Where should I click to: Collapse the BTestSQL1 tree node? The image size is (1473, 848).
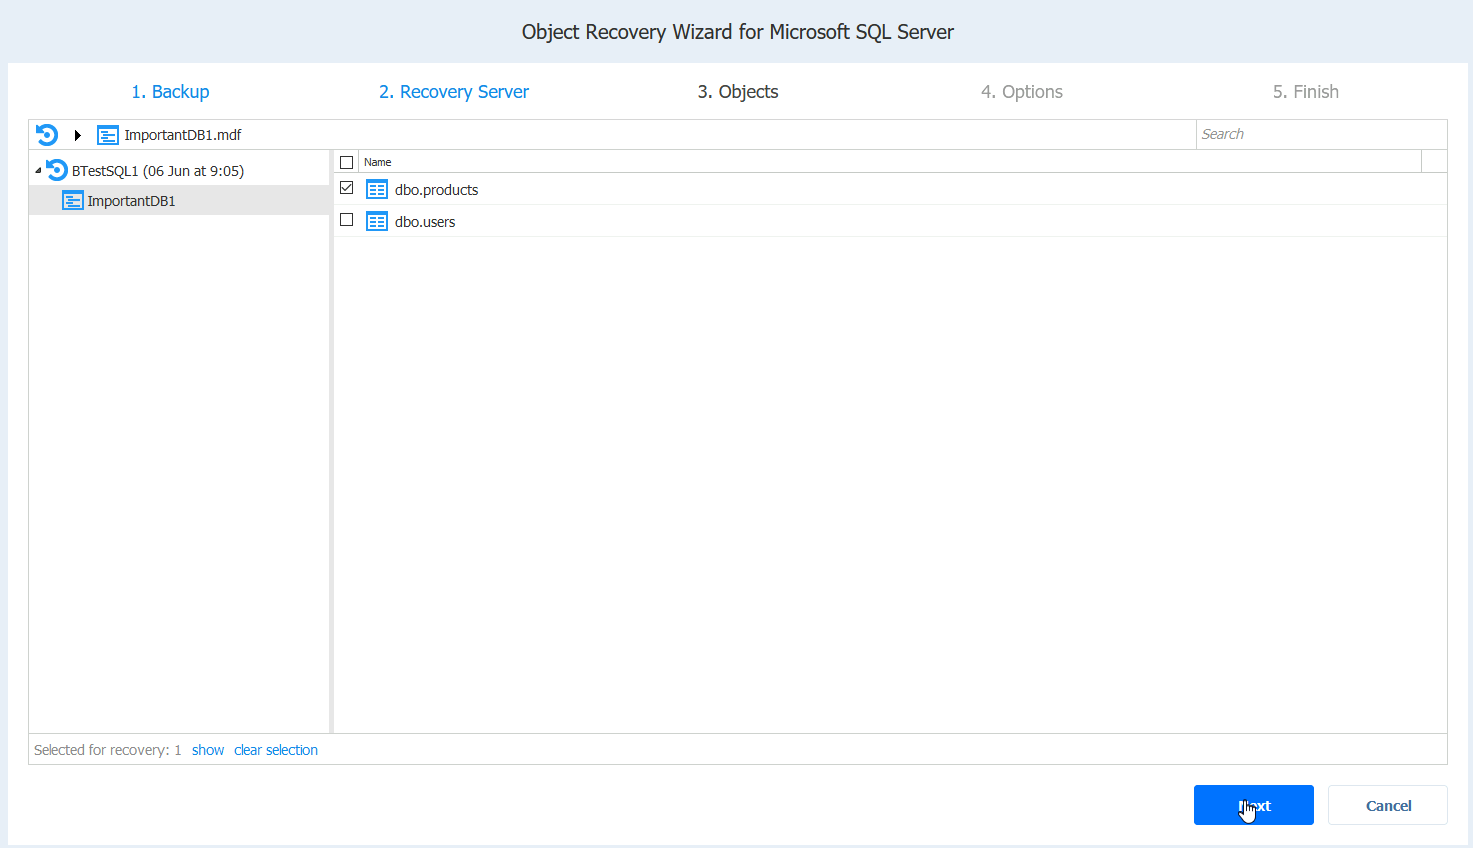pyautogui.click(x=38, y=171)
